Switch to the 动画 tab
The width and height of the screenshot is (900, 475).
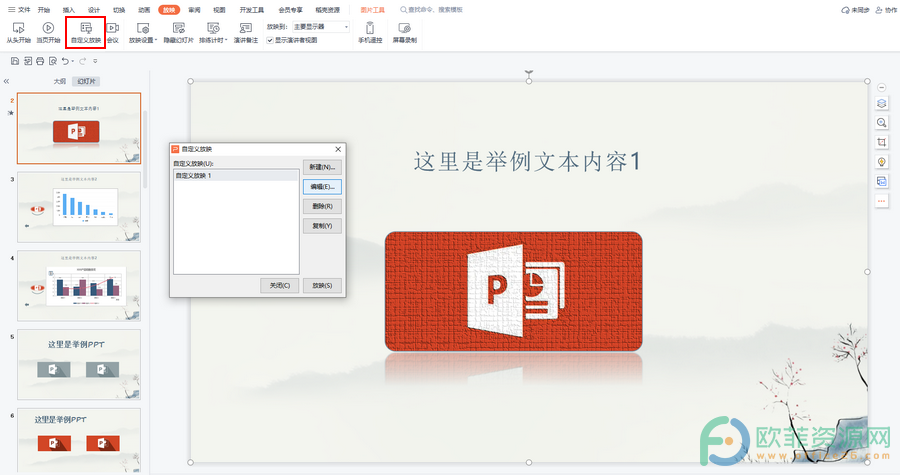144,10
